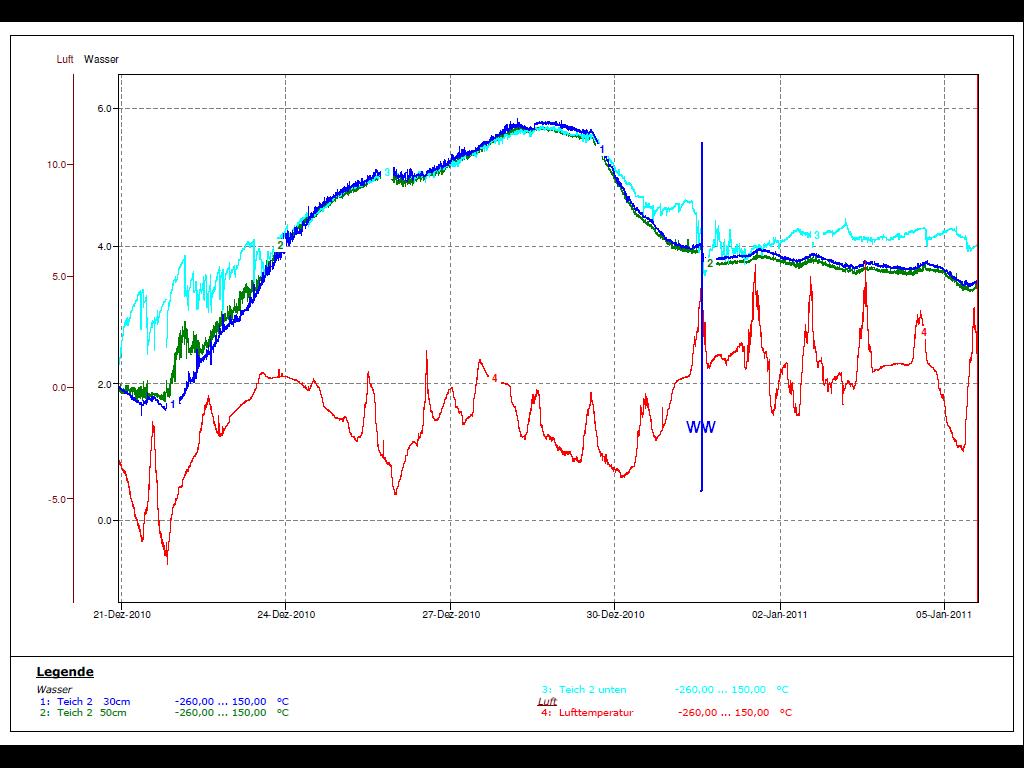This screenshot has width=1024, height=768.
Task: Click the 10.0 value on Luft axis
Action: (x=58, y=165)
